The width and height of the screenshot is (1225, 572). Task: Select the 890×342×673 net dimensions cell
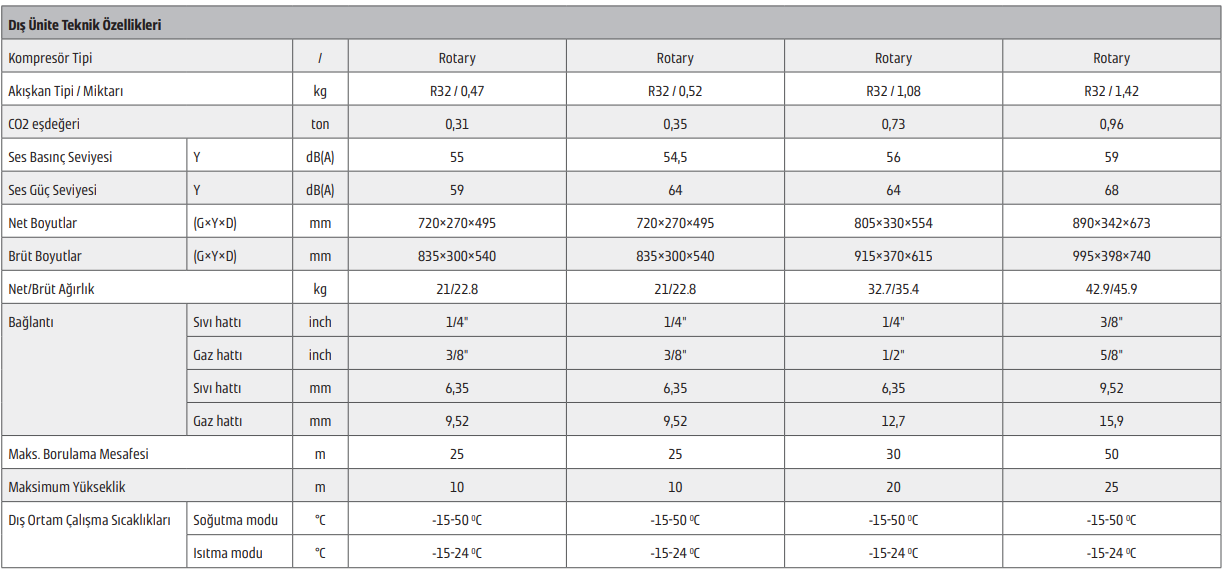pyautogui.click(x=1111, y=223)
